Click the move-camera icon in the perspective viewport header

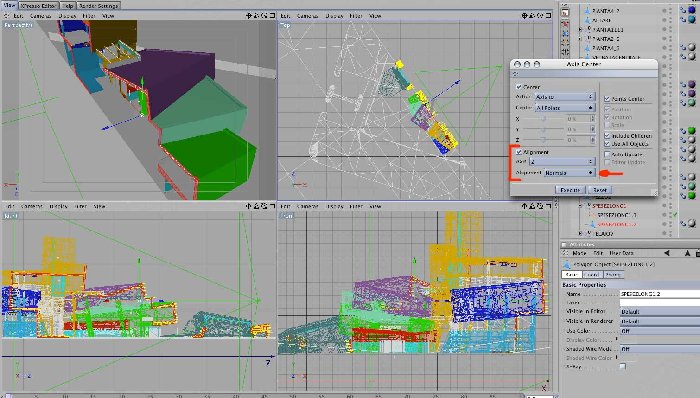(x=249, y=16)
